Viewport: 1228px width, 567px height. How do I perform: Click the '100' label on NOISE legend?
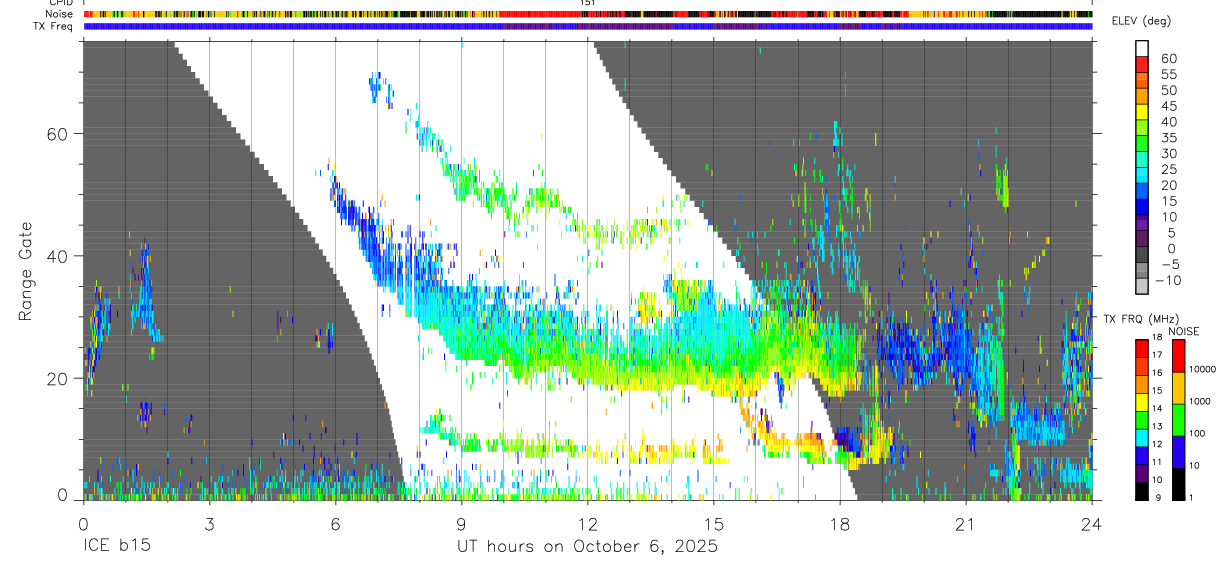coord(1195,433)
